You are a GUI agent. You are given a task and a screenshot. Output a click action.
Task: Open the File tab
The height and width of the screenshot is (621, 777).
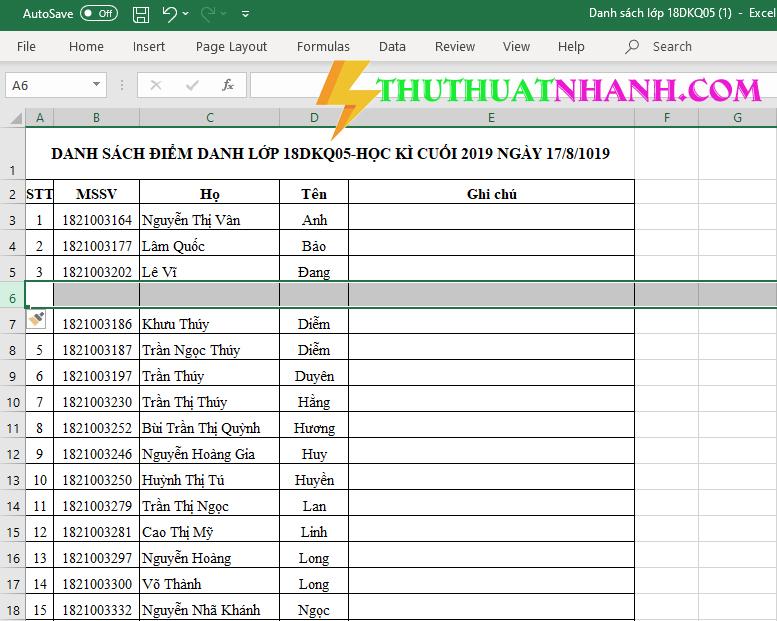(x=26, y=47)
